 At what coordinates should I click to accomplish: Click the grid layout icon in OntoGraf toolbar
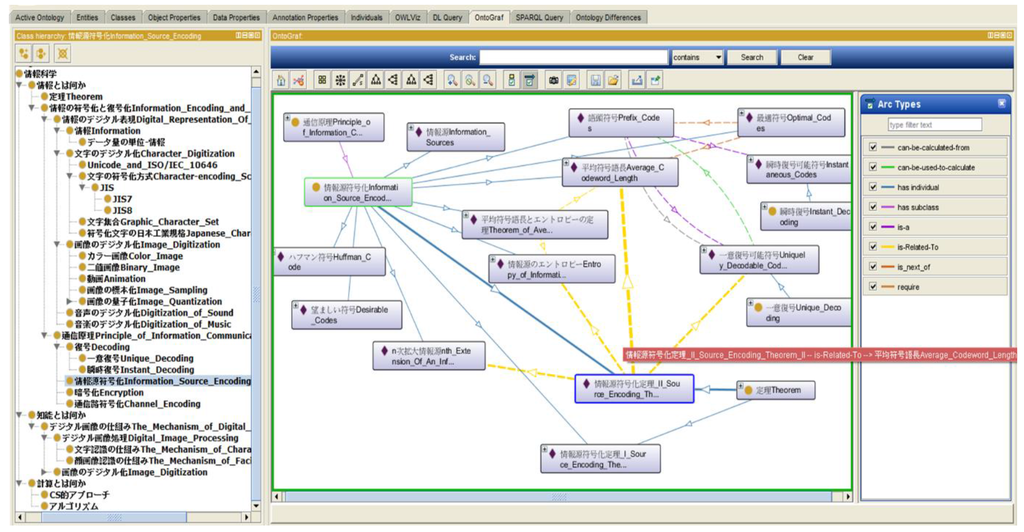tap(321, 79)
